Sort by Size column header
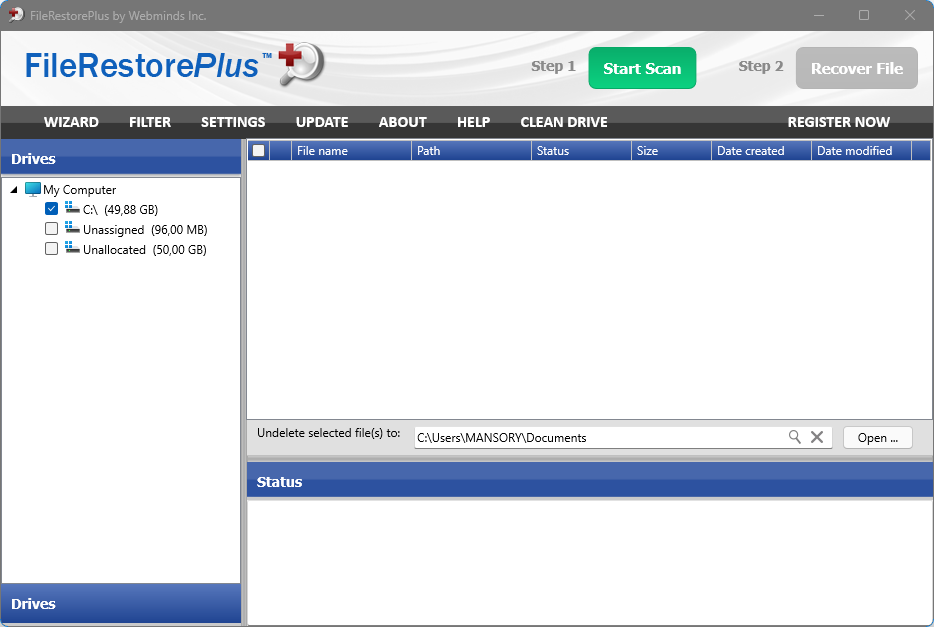The height and width of the screenshot is (627, 934). [x=671, y=151]
